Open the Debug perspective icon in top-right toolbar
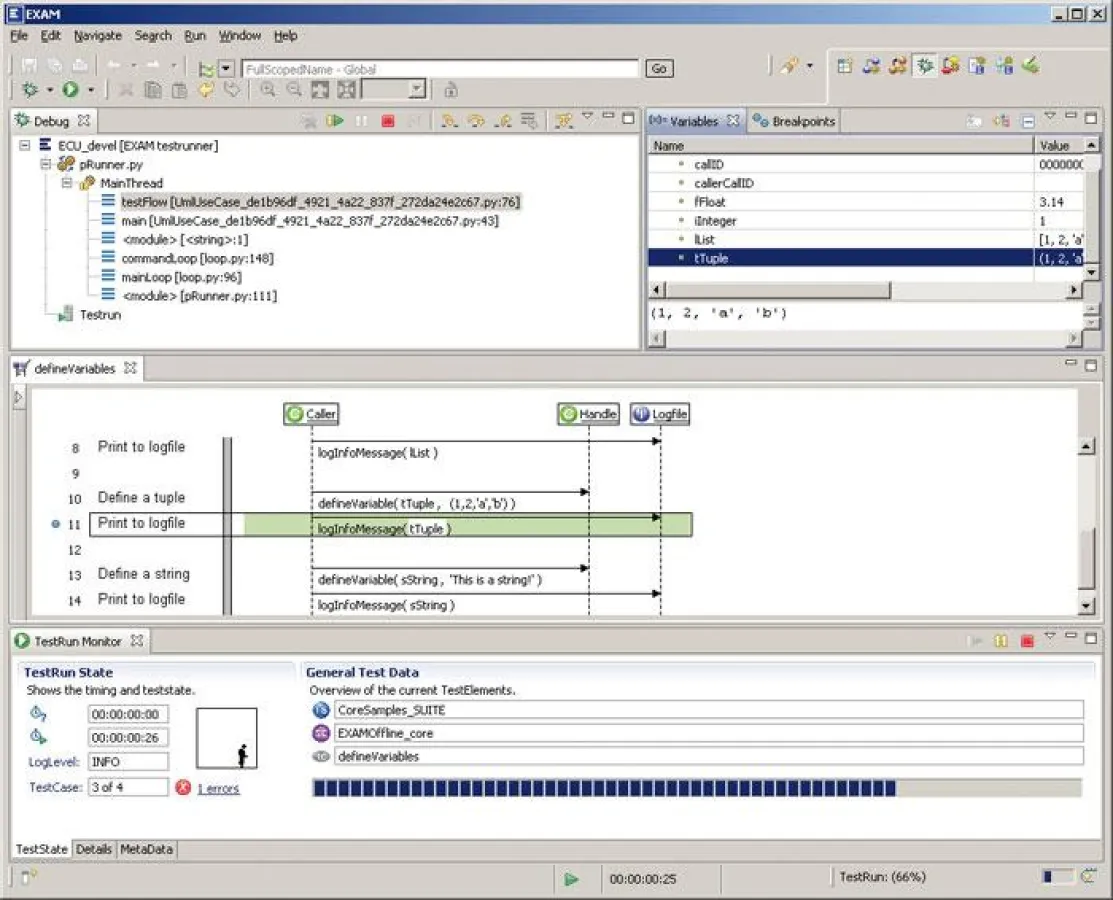Viewport: 1113px width, 900px height. [x=925, y=66]
